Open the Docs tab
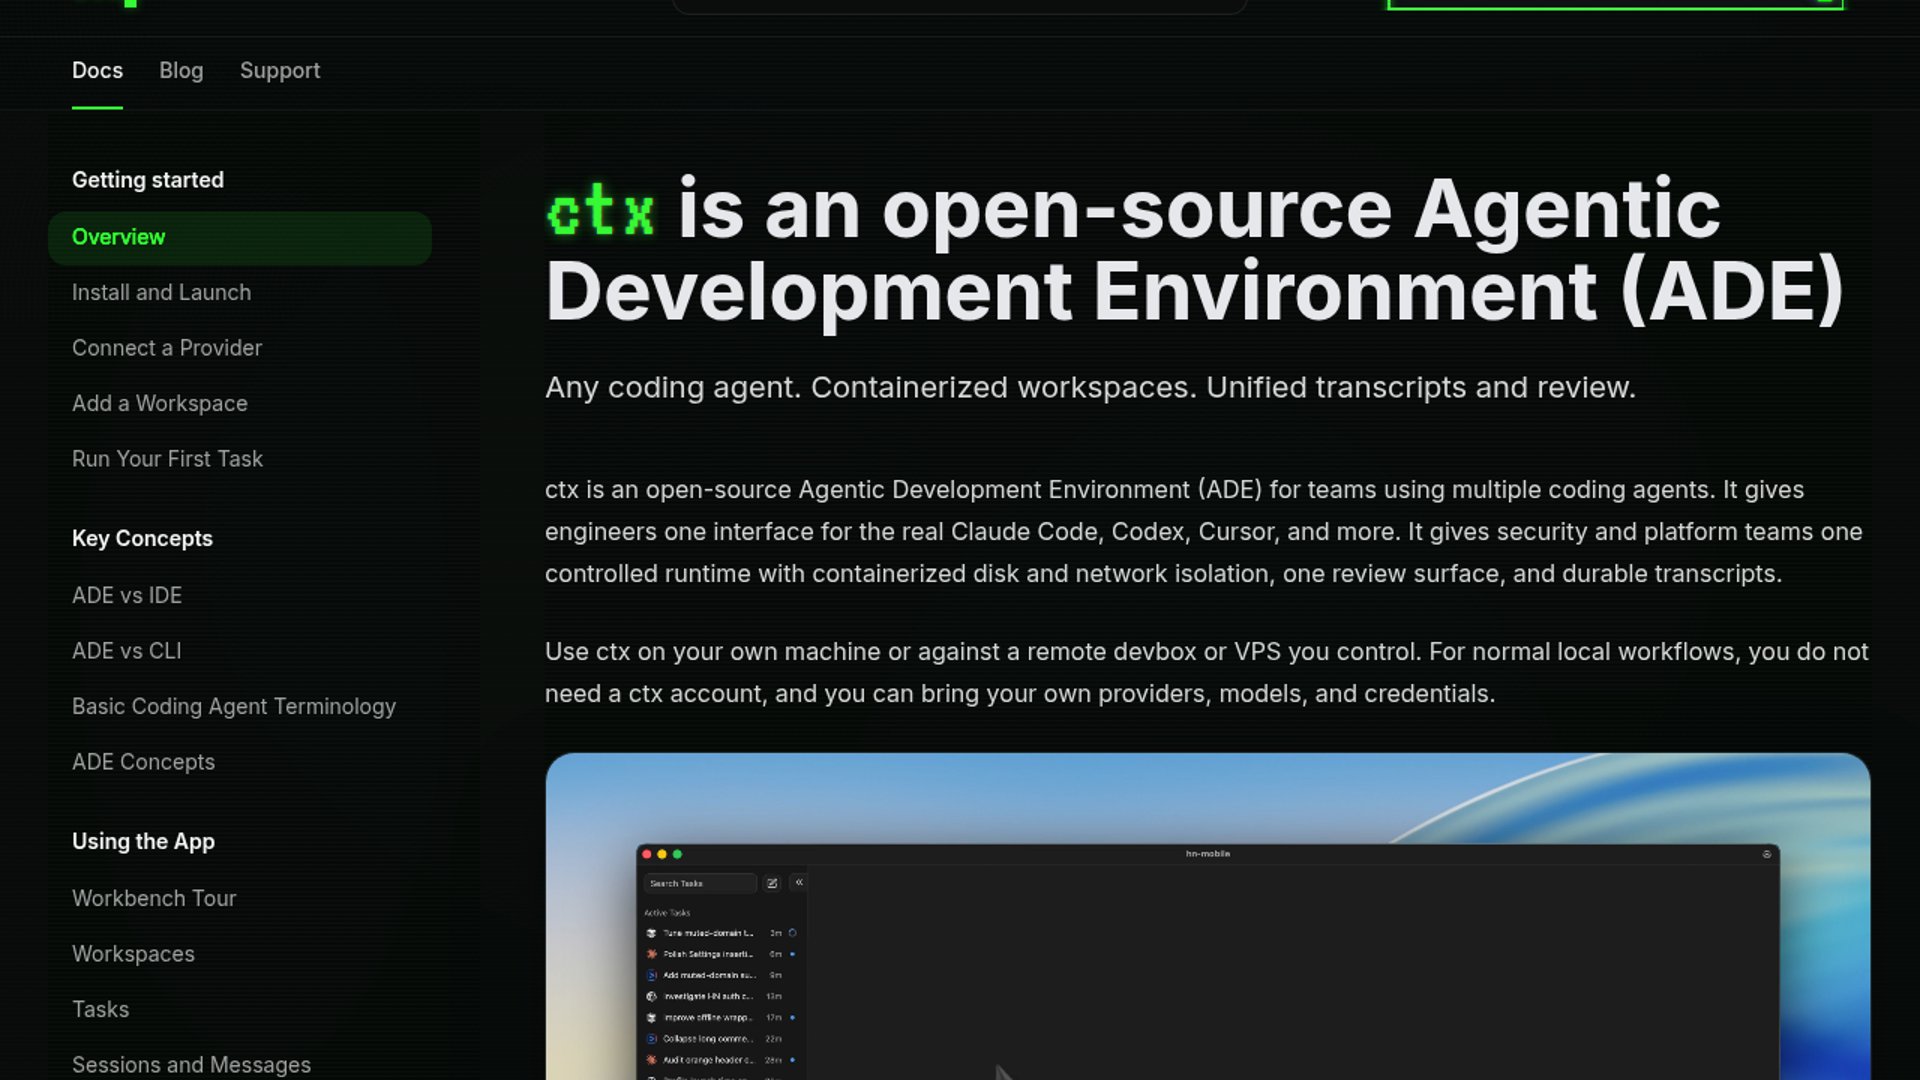This screenshot has width=1920, height=1080. pyautogui.click(x=97, y=71)
